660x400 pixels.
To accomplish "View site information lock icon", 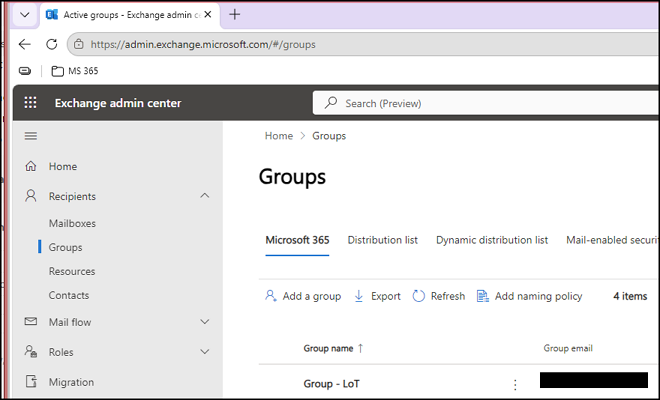I will coord(79,44).
